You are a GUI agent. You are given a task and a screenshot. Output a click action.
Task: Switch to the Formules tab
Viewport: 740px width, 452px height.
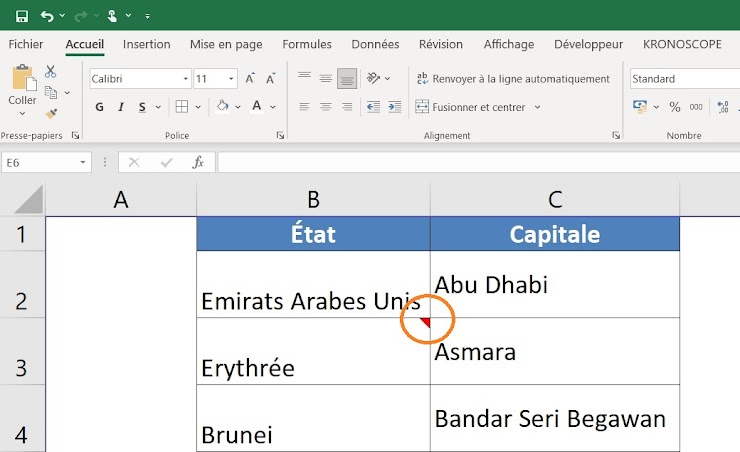306,44
